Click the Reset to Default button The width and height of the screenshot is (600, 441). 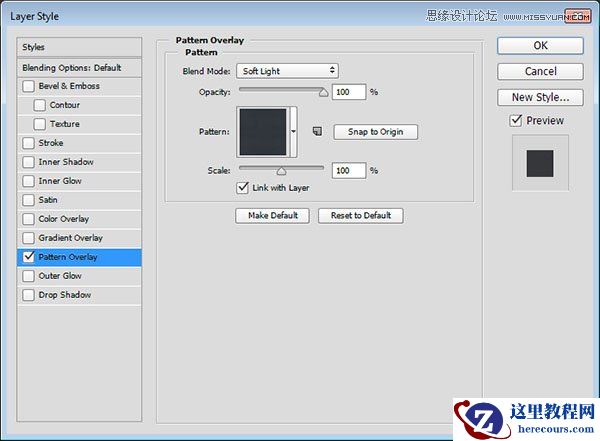click(x=361, y=216)
